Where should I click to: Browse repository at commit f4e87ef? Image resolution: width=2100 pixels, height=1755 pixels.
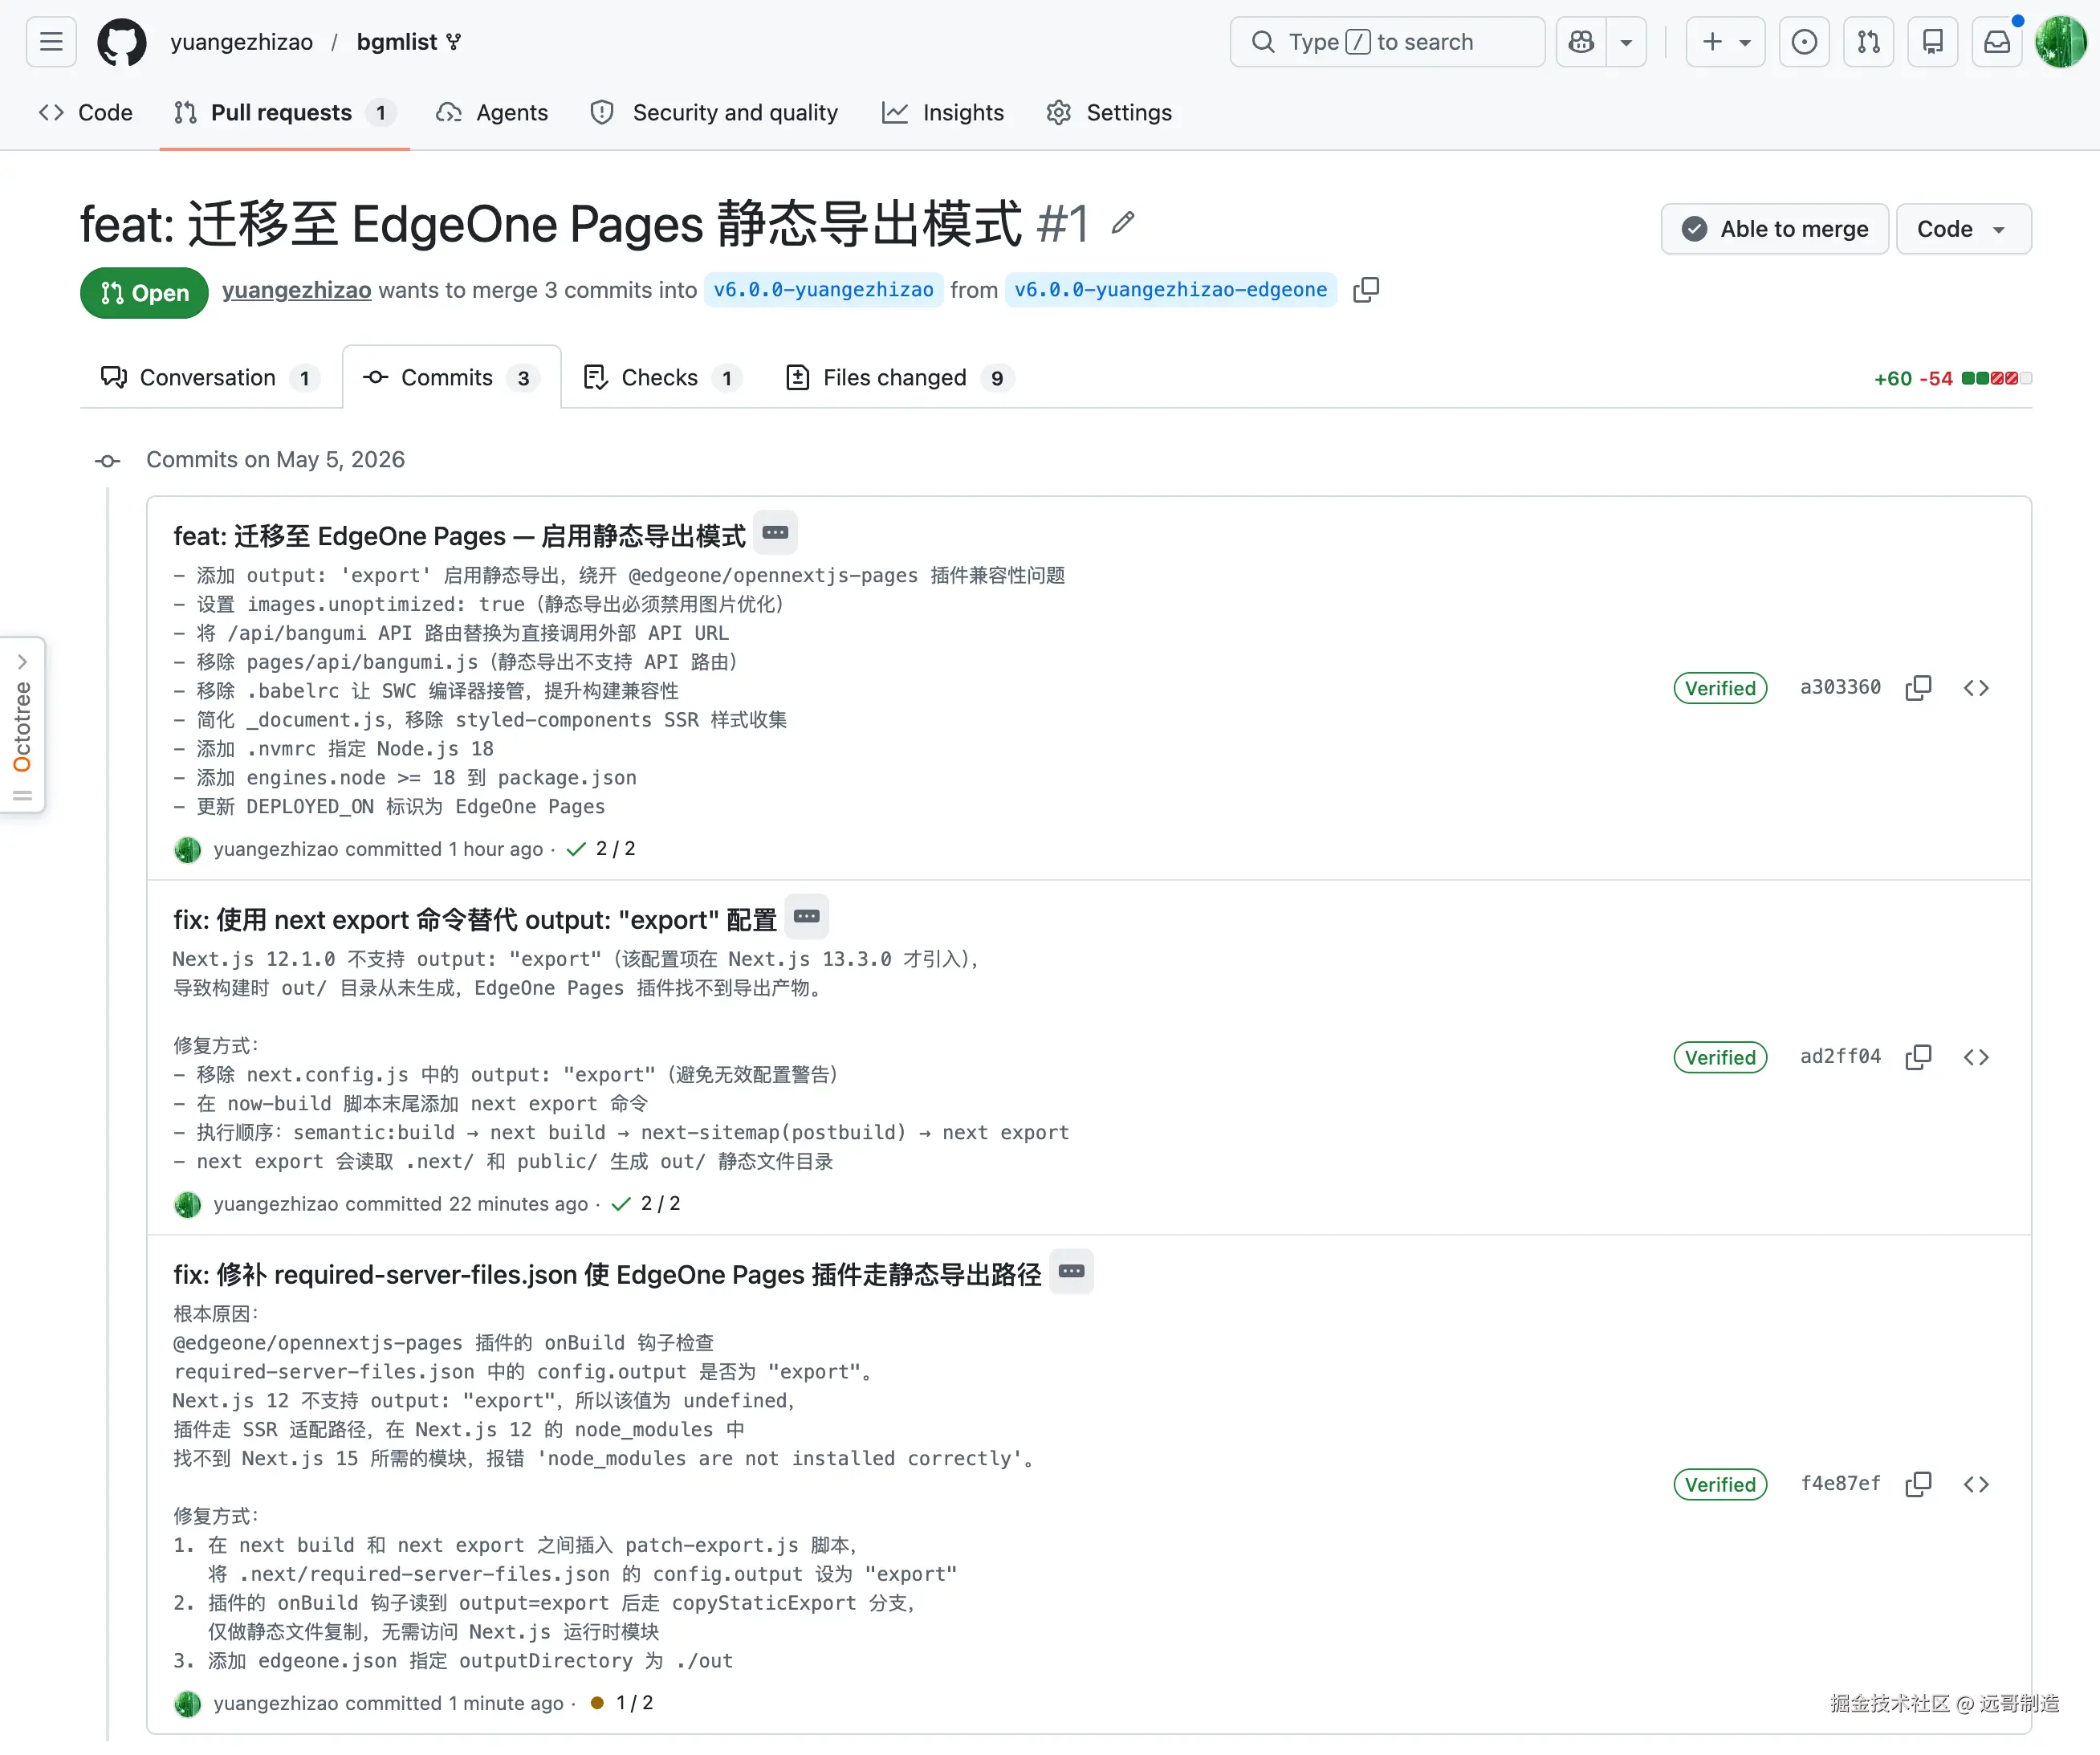pos(1976,1484)
